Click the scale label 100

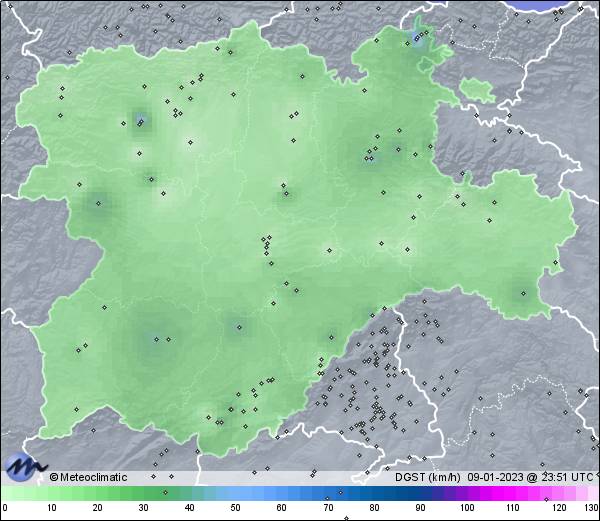click(x=467, y=508)
